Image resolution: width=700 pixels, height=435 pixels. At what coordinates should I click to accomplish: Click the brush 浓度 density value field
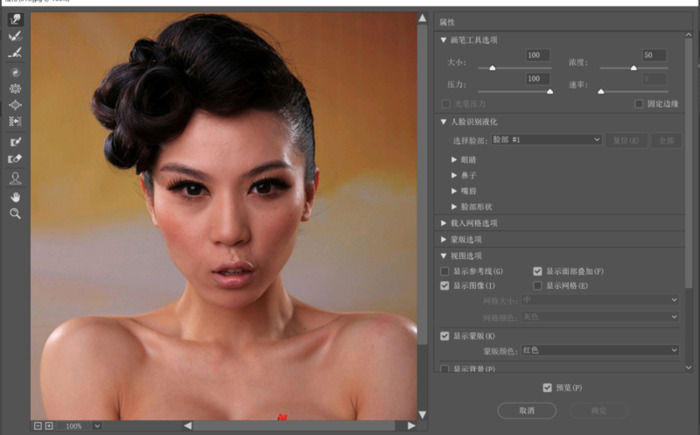tap(654, 55)
